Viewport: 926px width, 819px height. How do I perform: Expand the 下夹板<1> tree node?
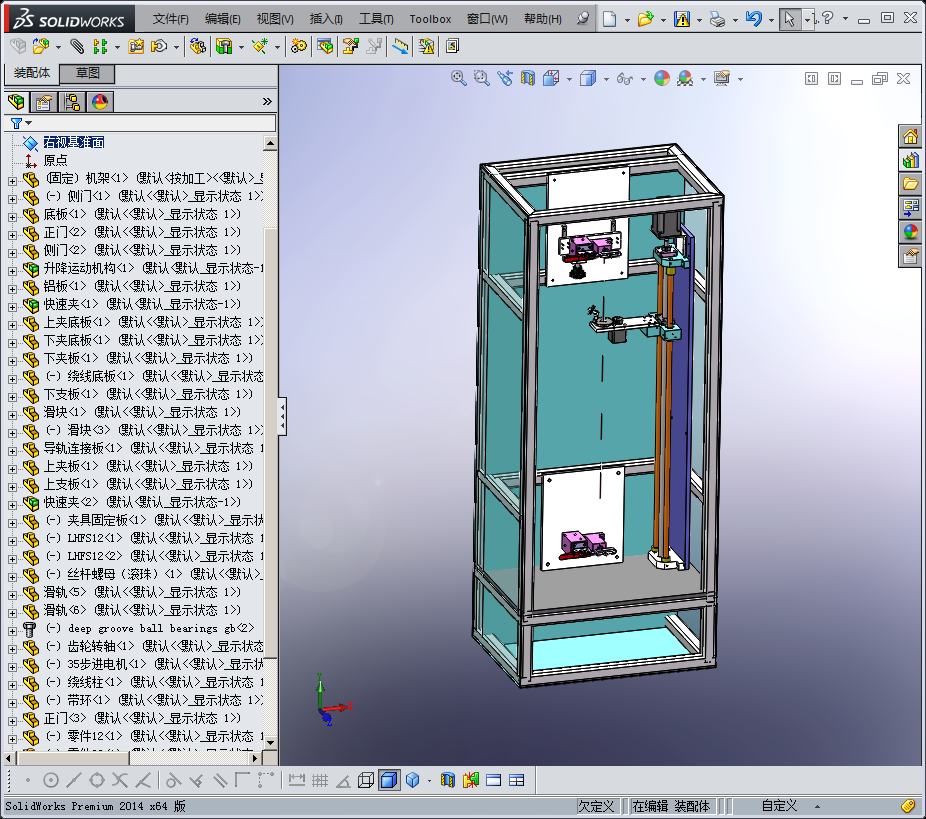[12, 361]
